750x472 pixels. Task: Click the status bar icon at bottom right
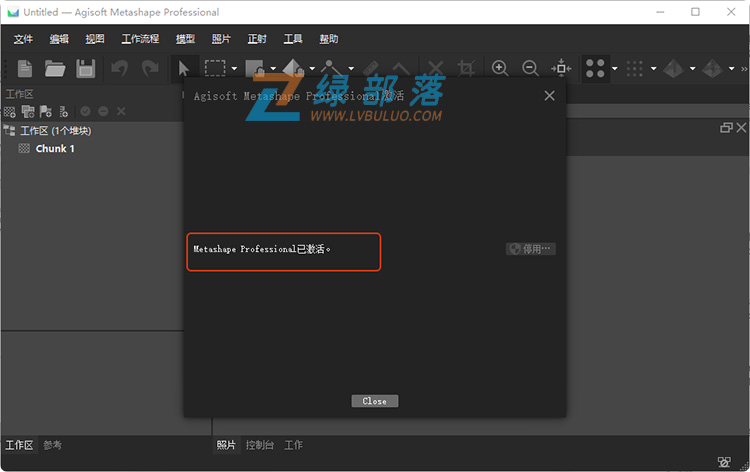coord(724,462)
